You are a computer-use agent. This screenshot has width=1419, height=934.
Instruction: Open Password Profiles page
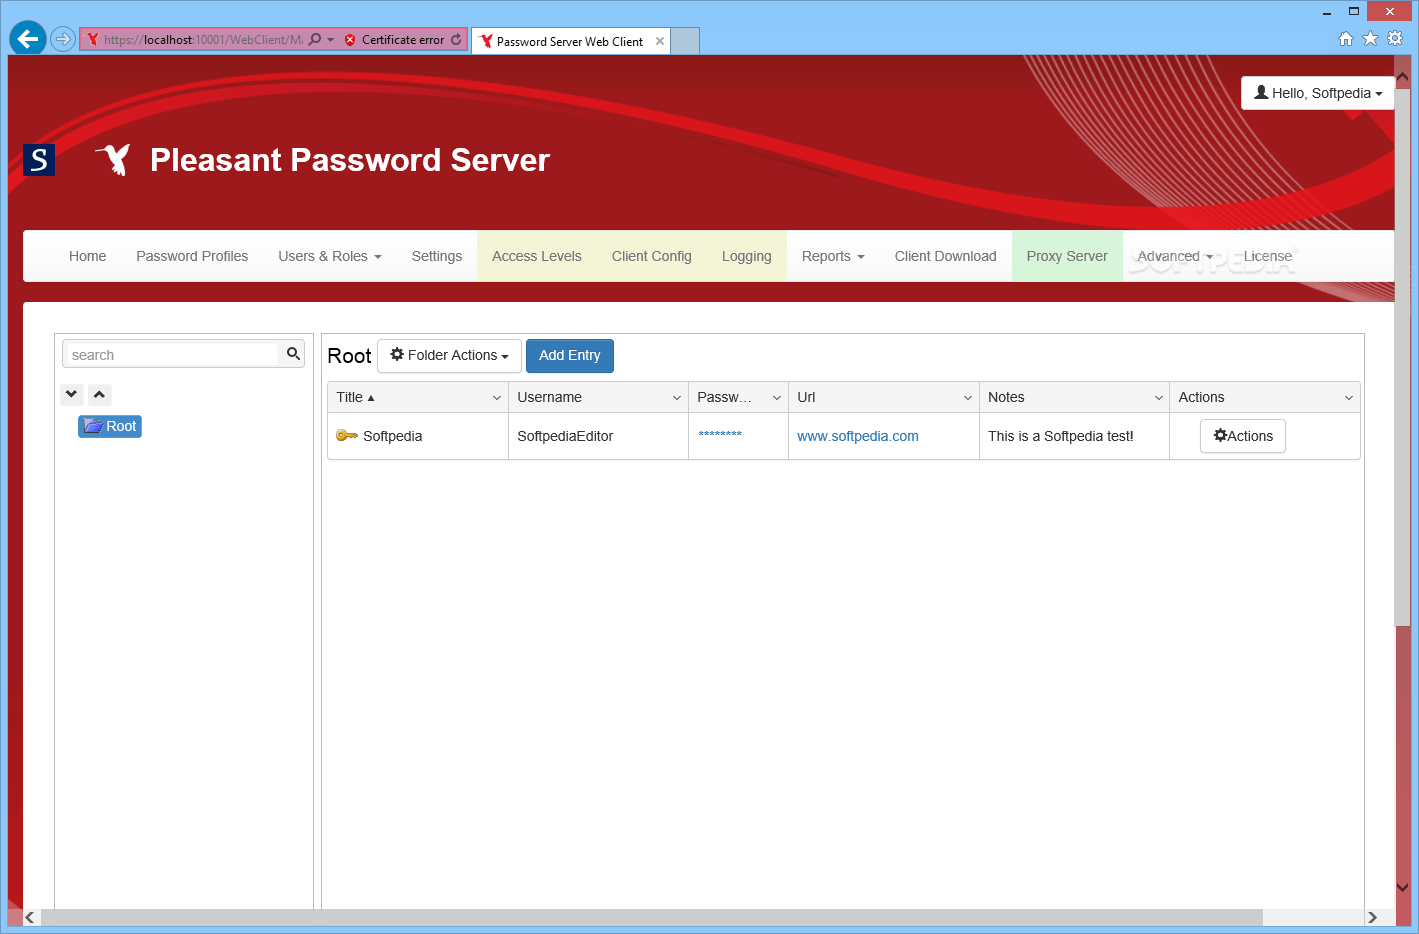click(192, 256)
